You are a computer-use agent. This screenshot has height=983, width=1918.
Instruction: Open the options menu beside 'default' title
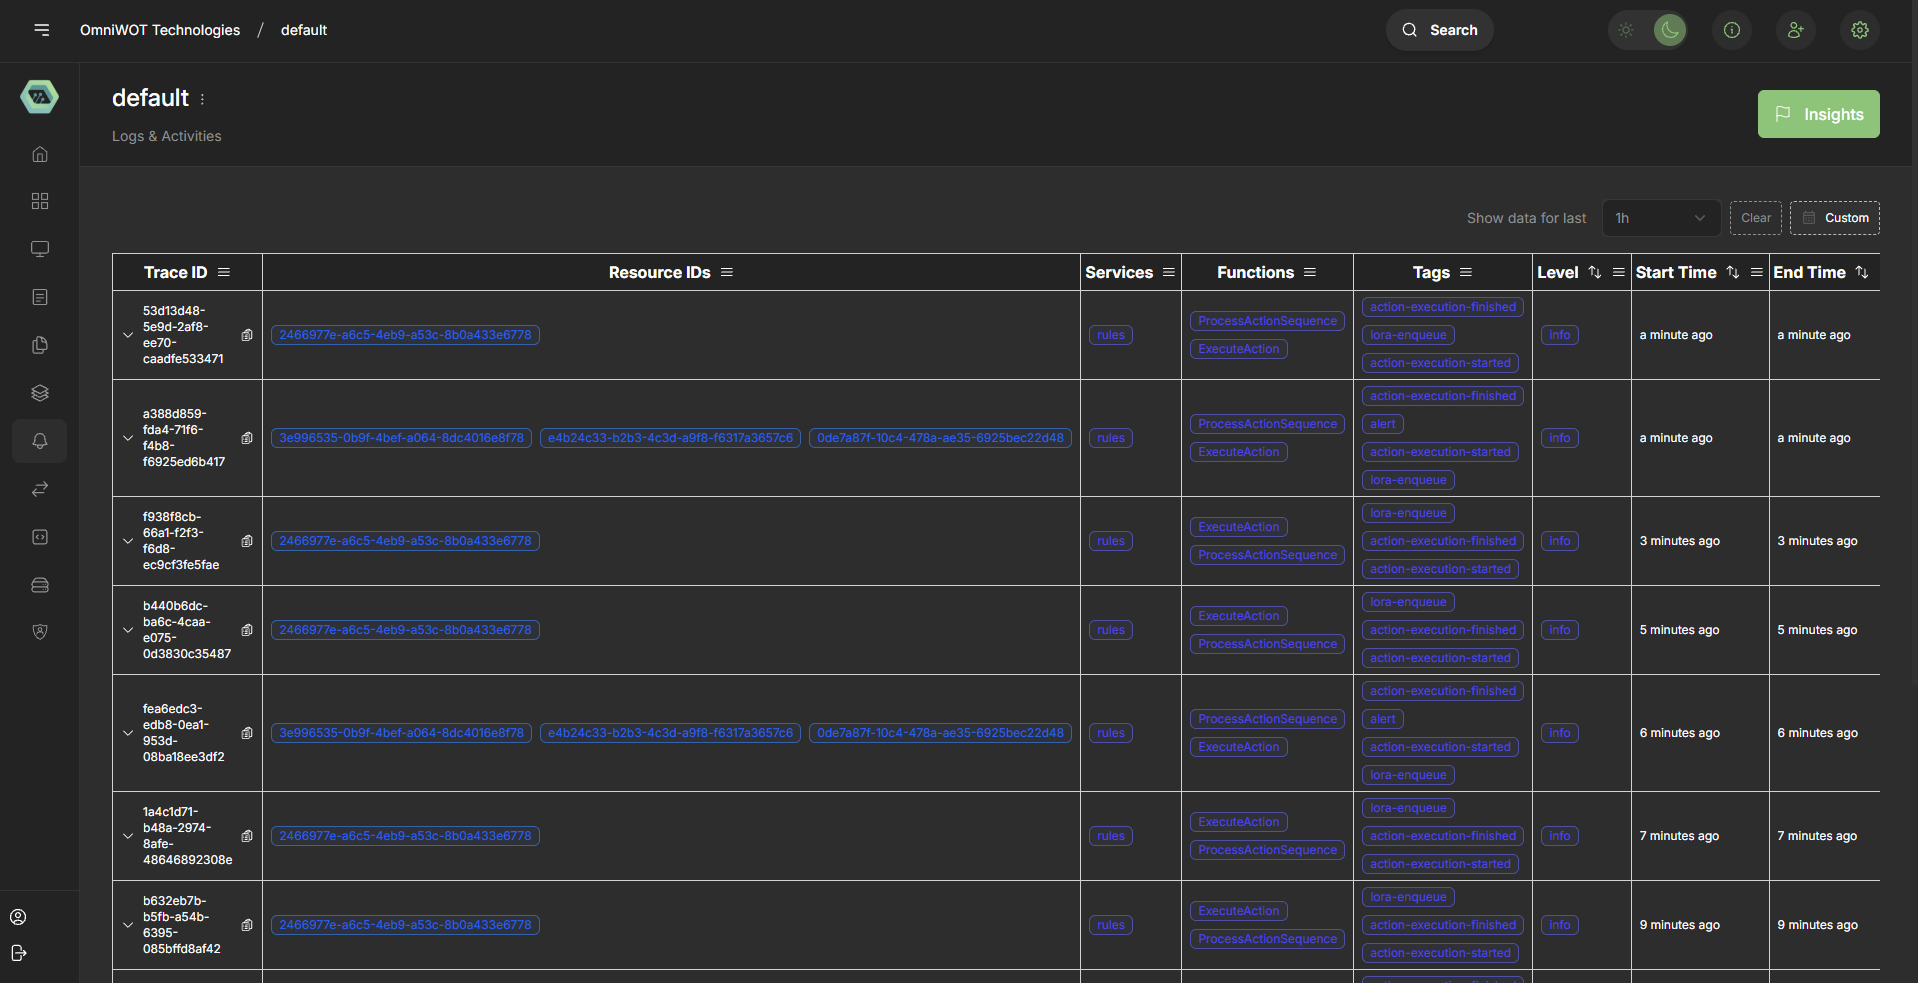(202, 98)
